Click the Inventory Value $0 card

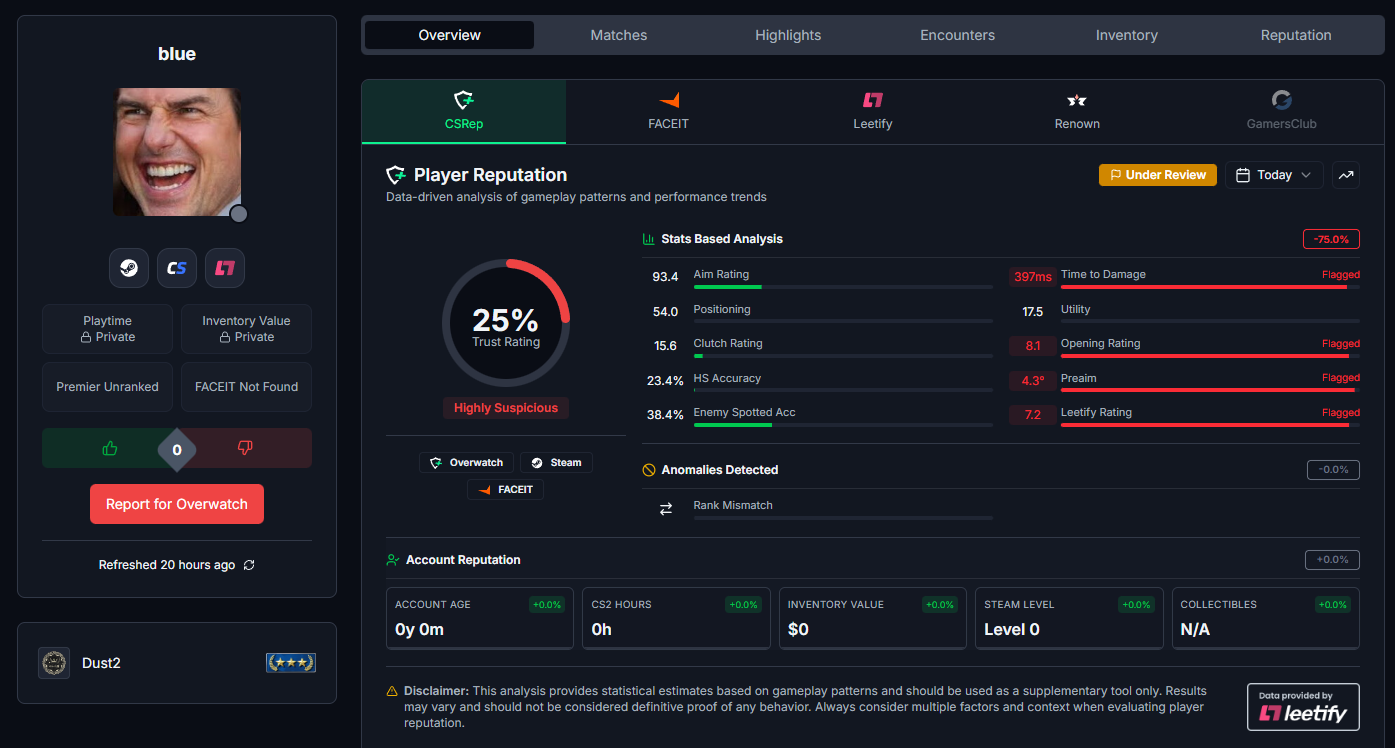[873, 618]
